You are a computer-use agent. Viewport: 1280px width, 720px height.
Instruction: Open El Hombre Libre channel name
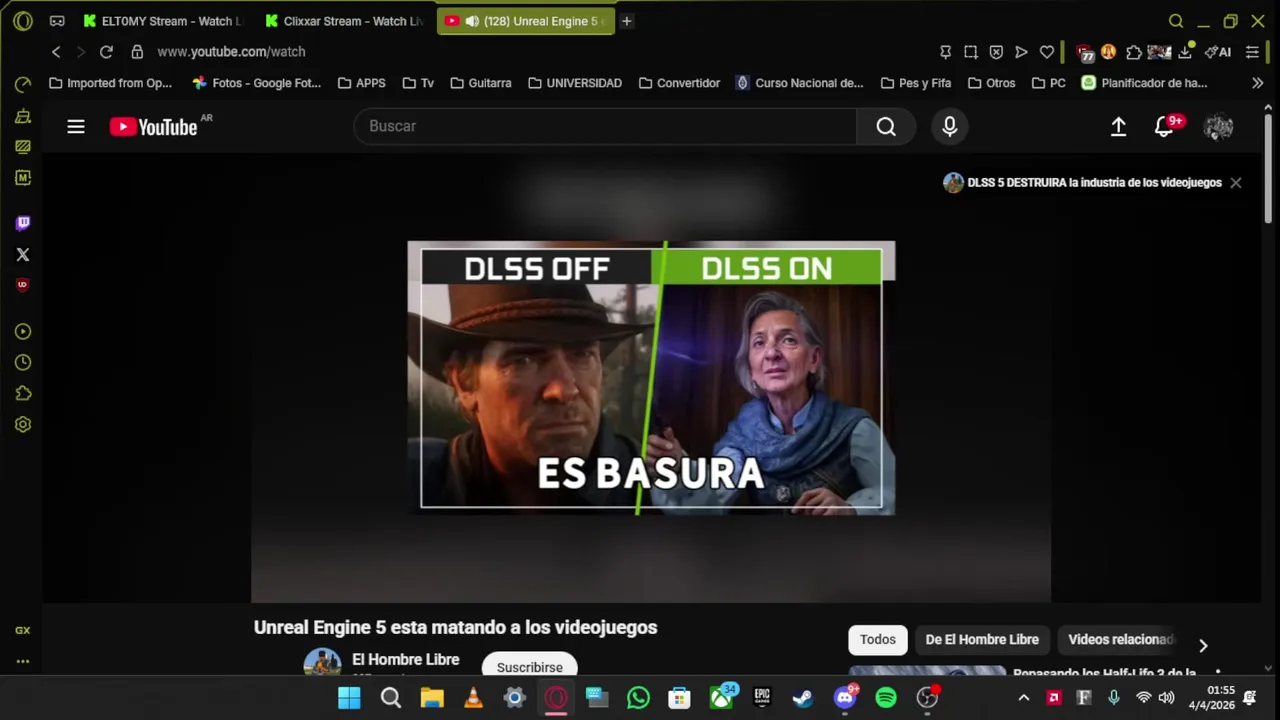tap(405, 660)
